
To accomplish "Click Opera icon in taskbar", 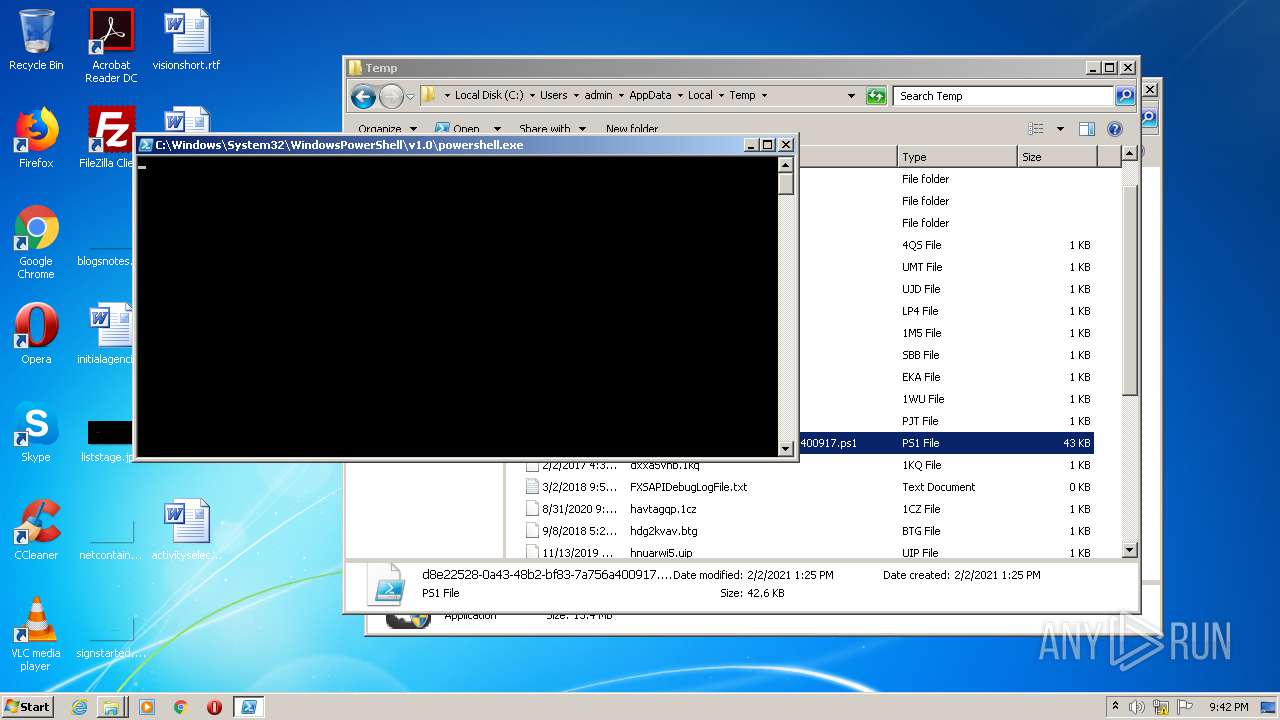I will coord(214,707).
